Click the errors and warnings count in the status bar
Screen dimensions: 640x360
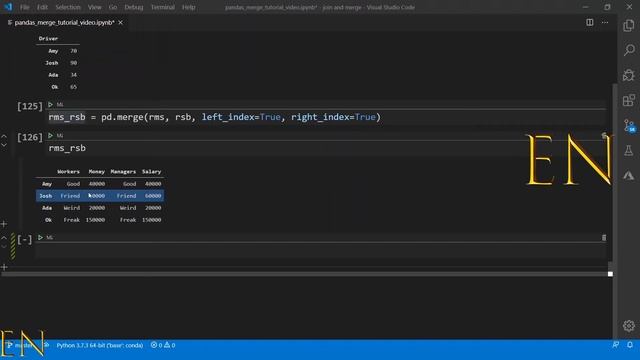click(163, 345)
